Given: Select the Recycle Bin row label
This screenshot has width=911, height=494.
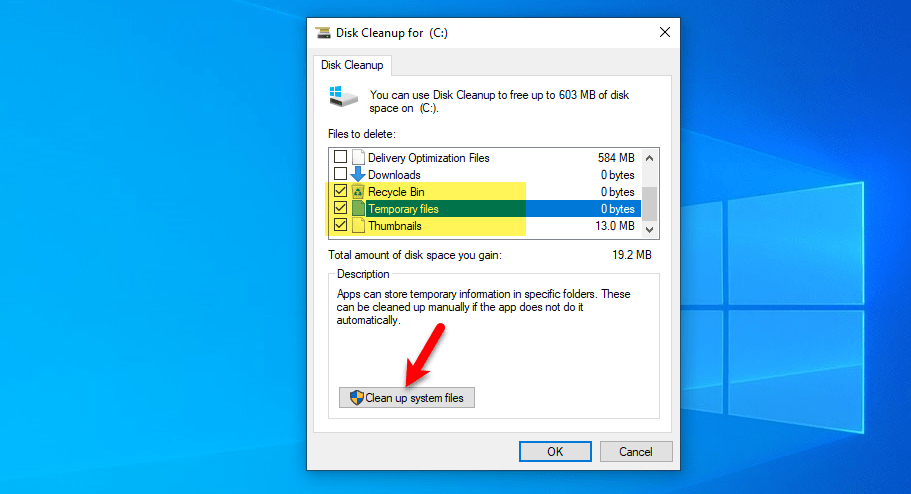Looking at the screenshot, I should (396, 192).
